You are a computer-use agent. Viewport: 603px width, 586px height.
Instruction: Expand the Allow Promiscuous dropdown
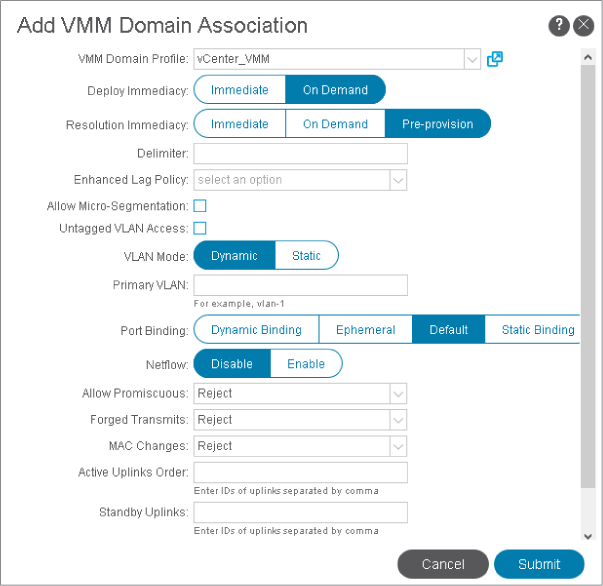coord(398,394)
